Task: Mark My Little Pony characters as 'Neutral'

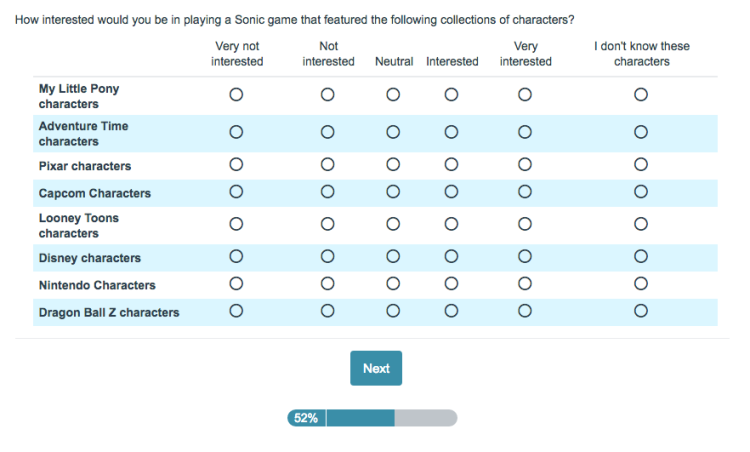Action: (x=393, y=95)
